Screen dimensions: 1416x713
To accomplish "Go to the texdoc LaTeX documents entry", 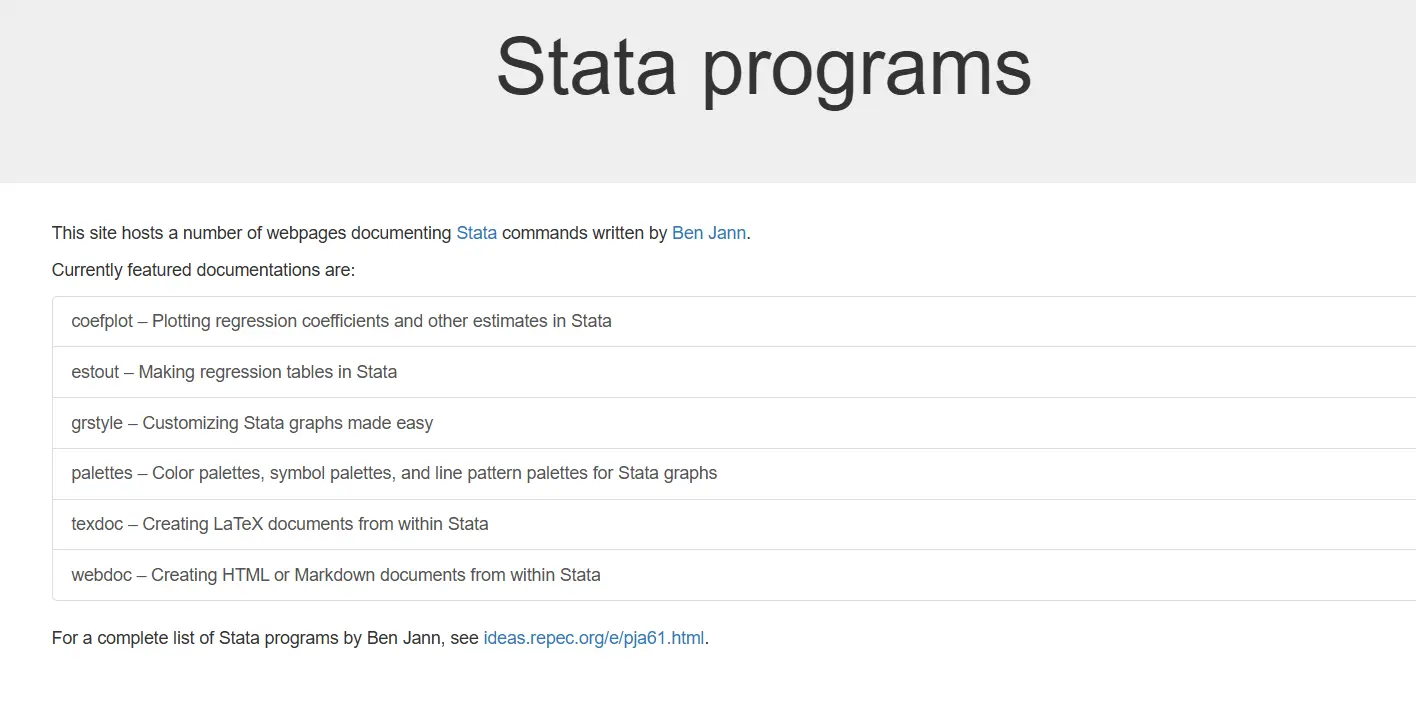I will (734, 524).
